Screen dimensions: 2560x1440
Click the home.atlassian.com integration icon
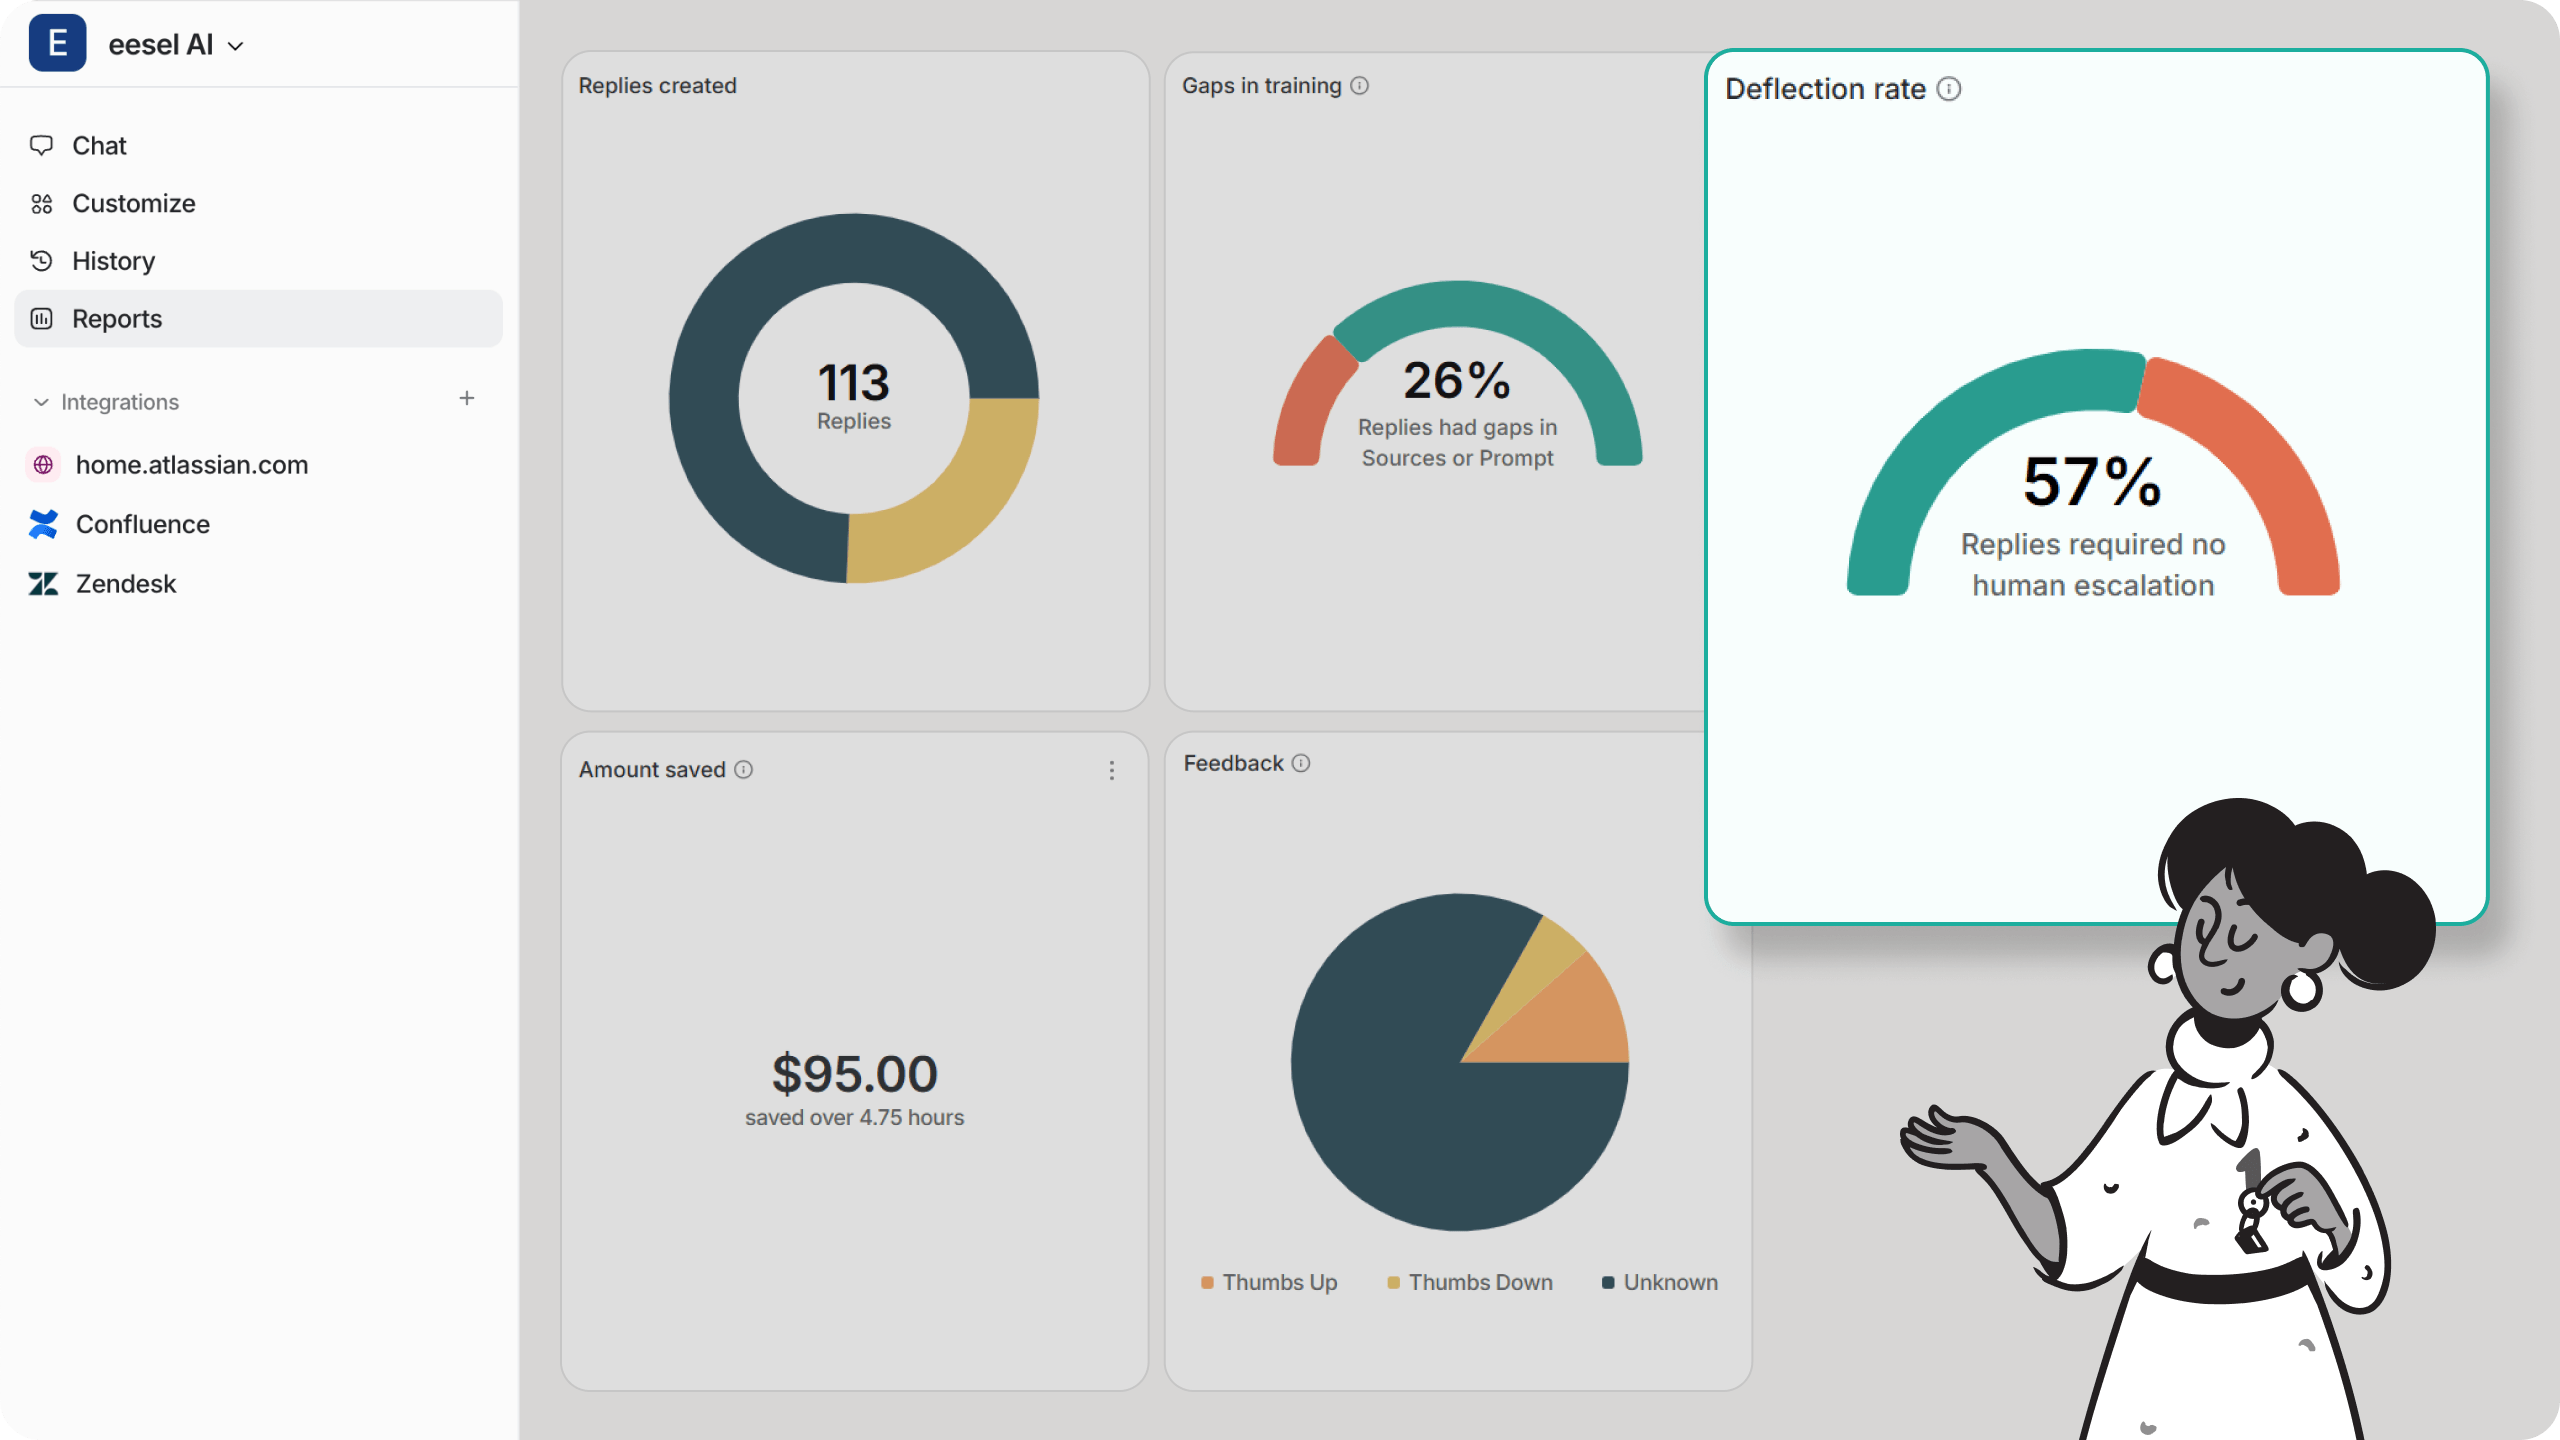(x=44, y=464)
